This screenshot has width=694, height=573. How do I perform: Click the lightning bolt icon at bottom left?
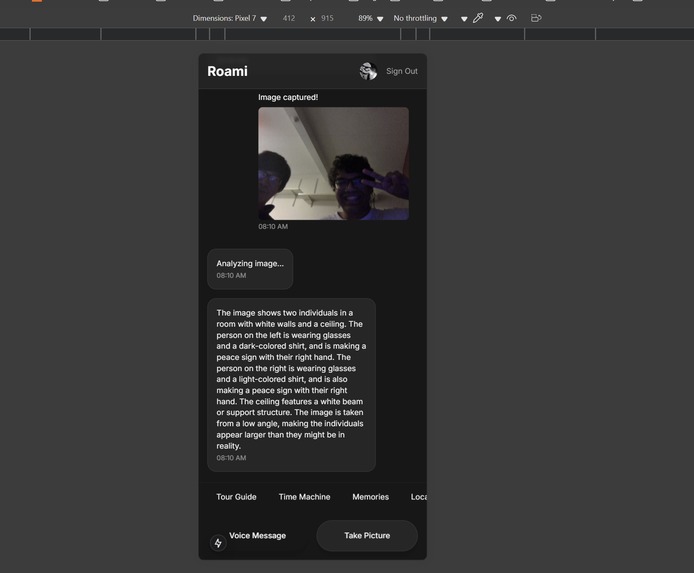click(218, 543)
